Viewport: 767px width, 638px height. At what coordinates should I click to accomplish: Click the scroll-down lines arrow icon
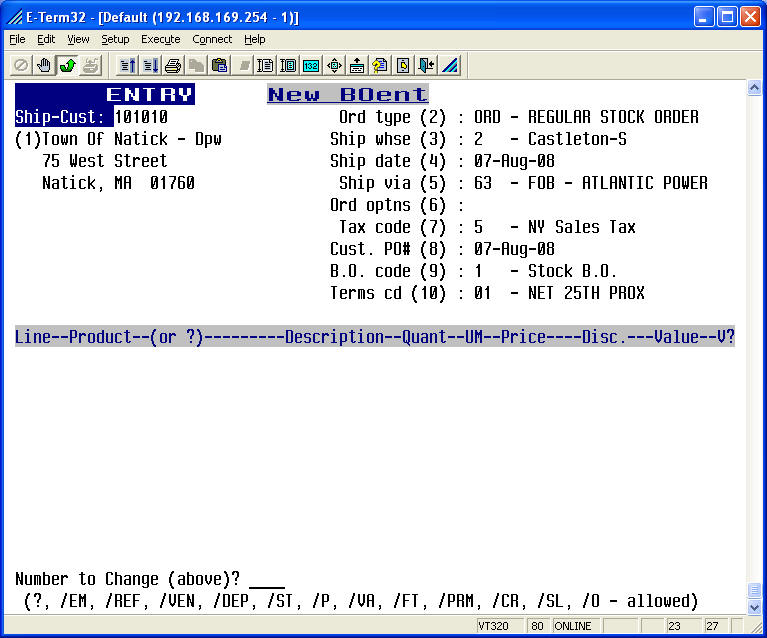[x=151, y=65]
